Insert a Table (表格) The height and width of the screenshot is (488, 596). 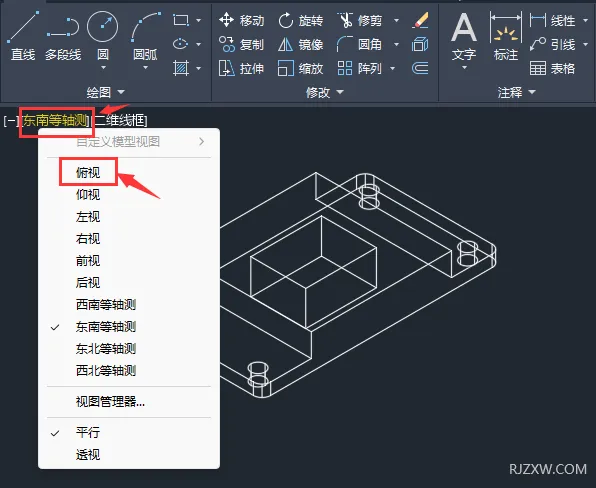552,69
